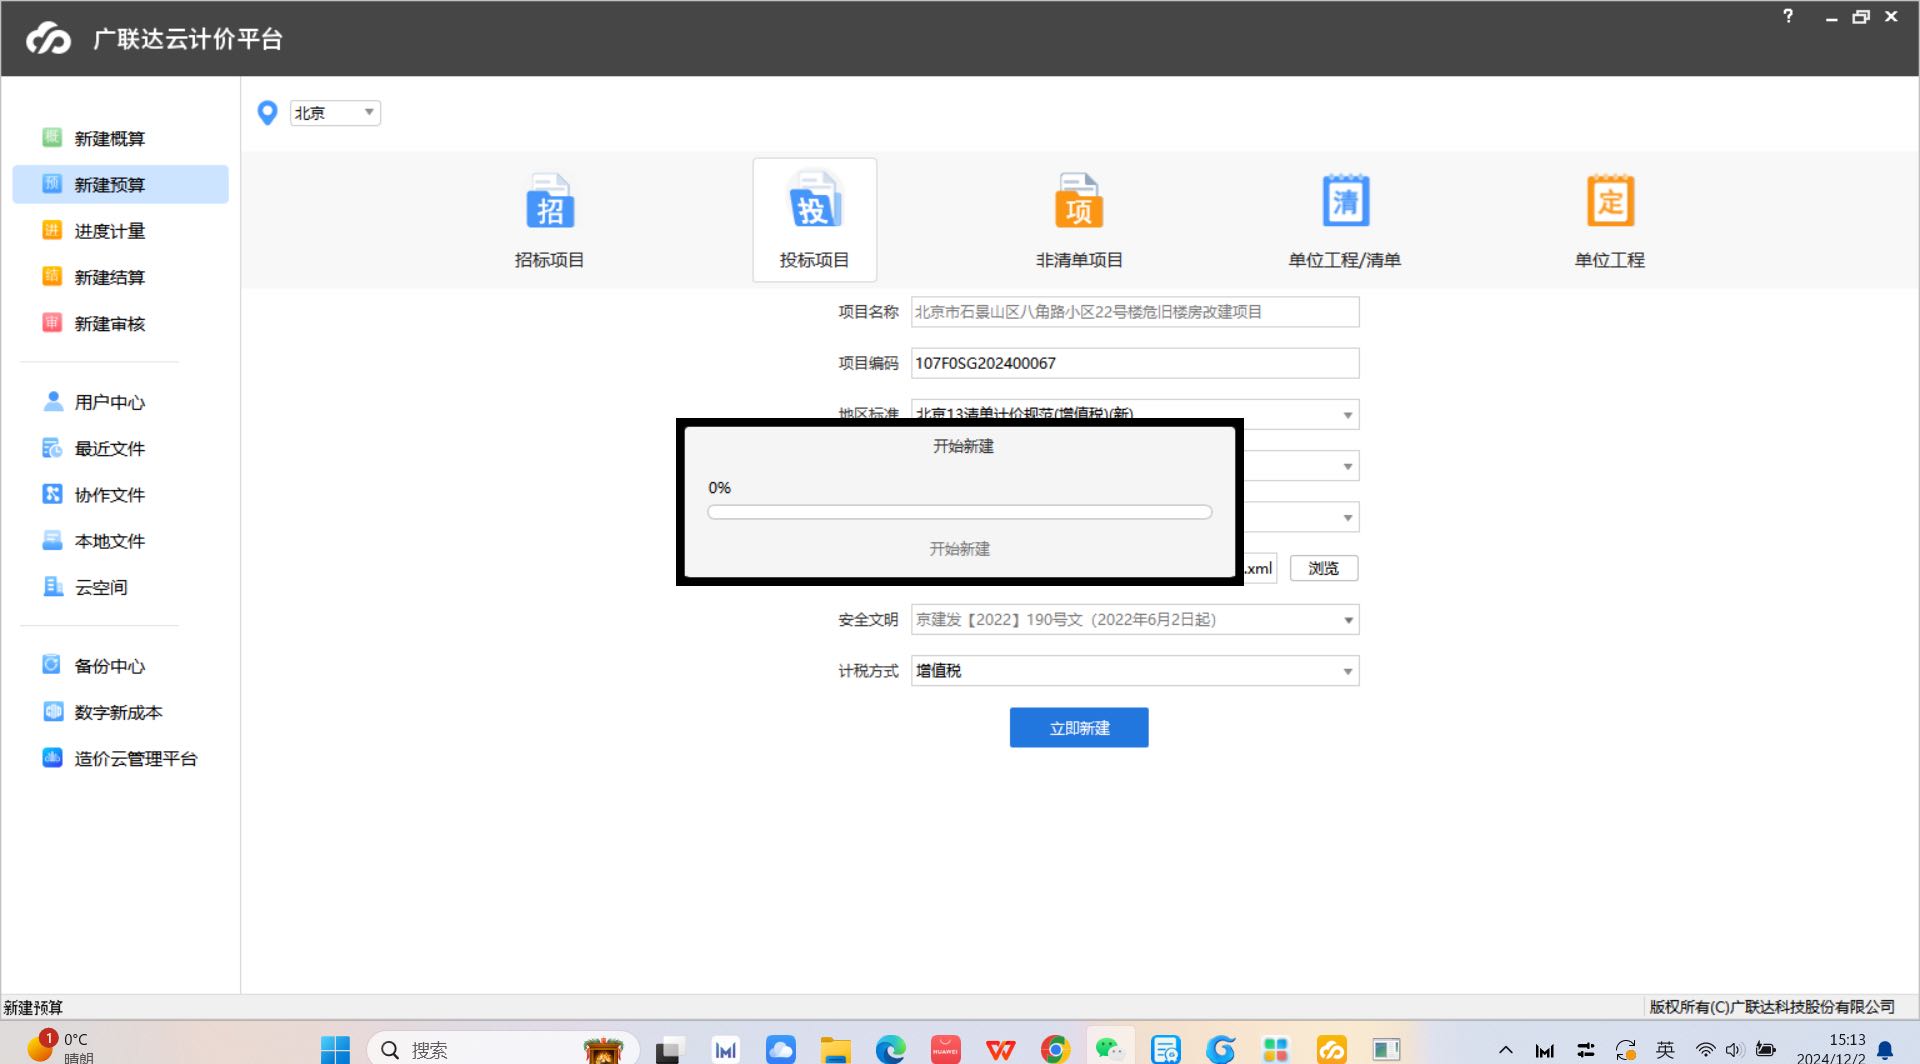
Task: Click the 数字新成本 icon
Action: click(52, 711)
